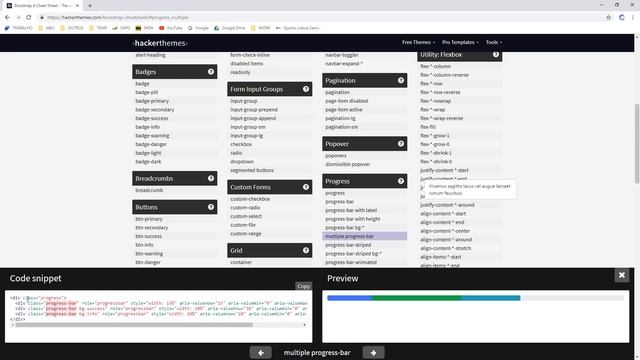640x360 pixels.
Task: Go to previous snippet with left arrow
Action: point(260,353)
